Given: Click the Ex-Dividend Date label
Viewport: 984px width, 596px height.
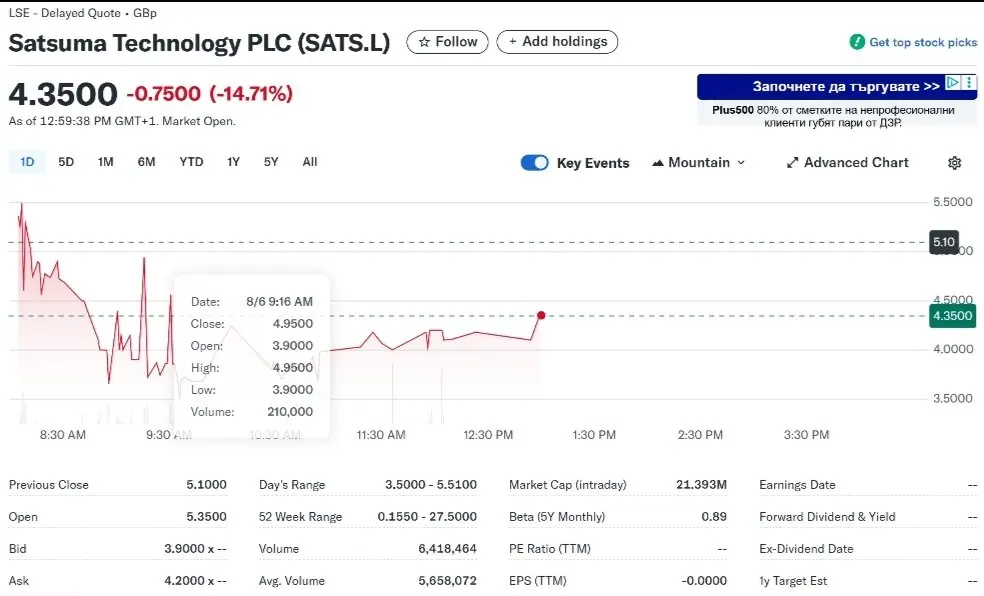Looking at the screenshot, I should coord(806,548).
